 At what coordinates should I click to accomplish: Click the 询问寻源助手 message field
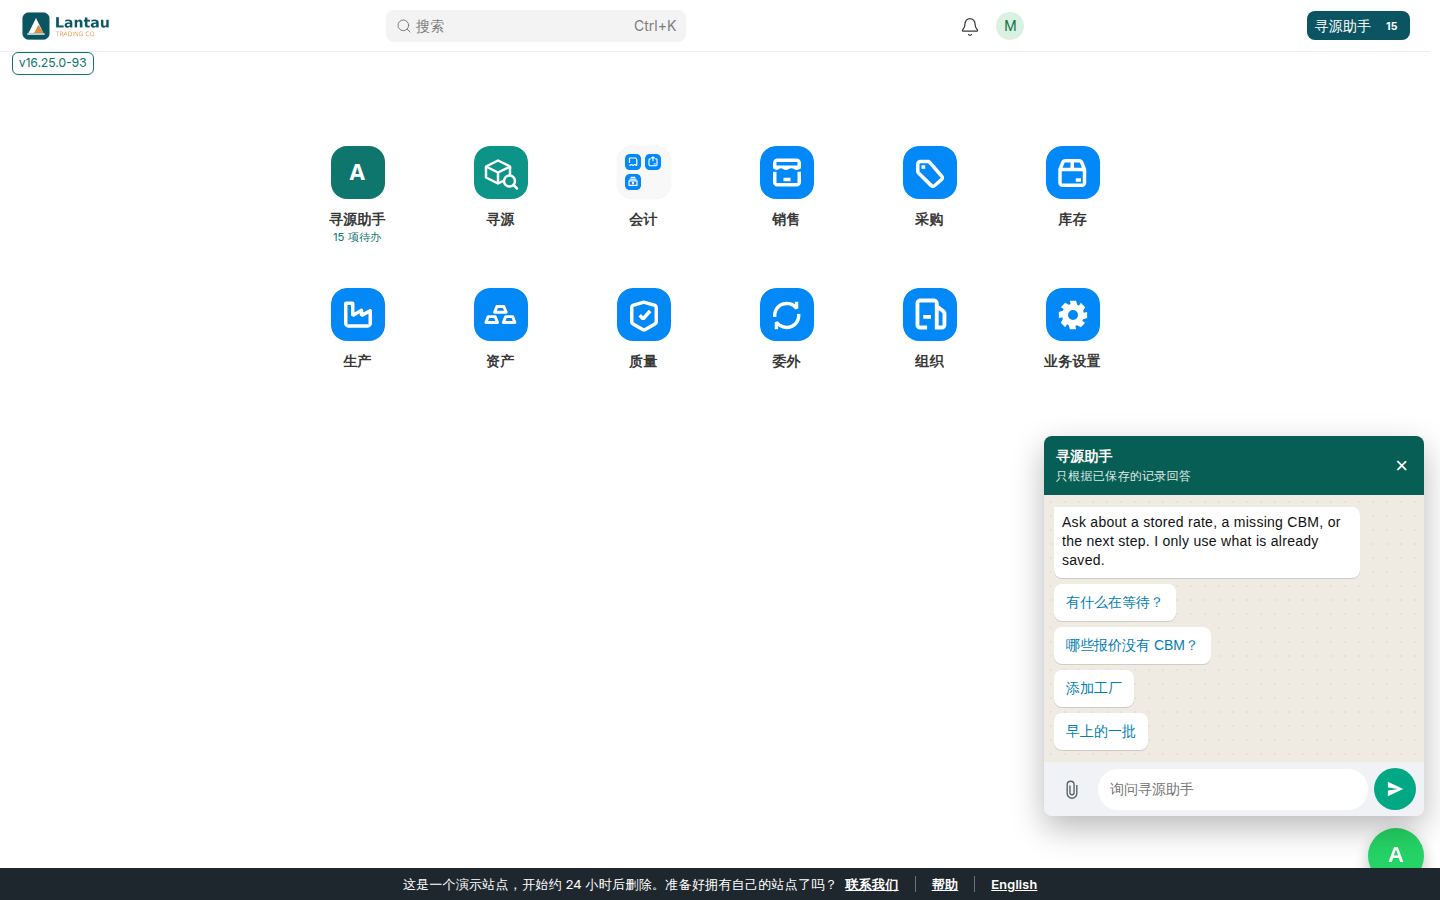pos(1232,789)
